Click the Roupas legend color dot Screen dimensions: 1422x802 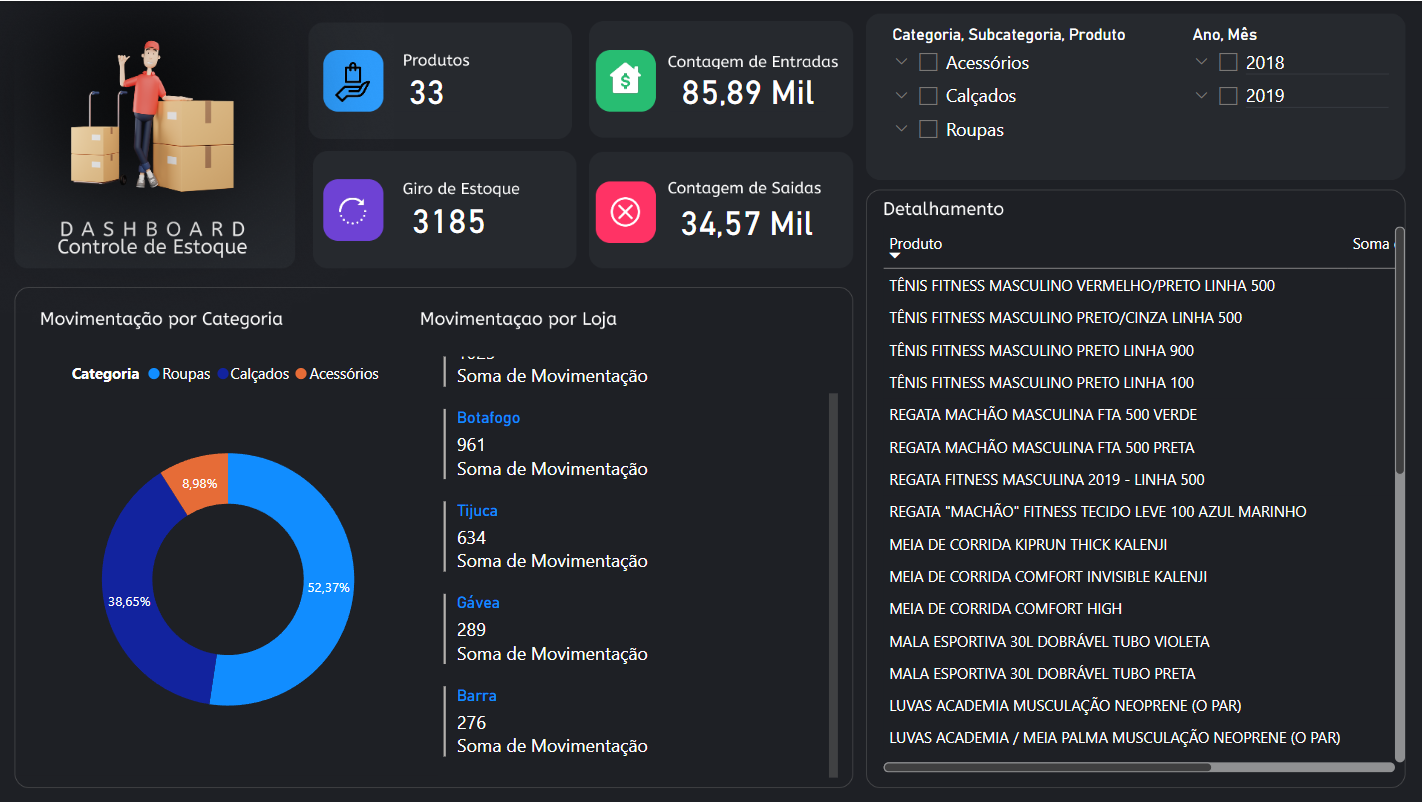(154, 374)
